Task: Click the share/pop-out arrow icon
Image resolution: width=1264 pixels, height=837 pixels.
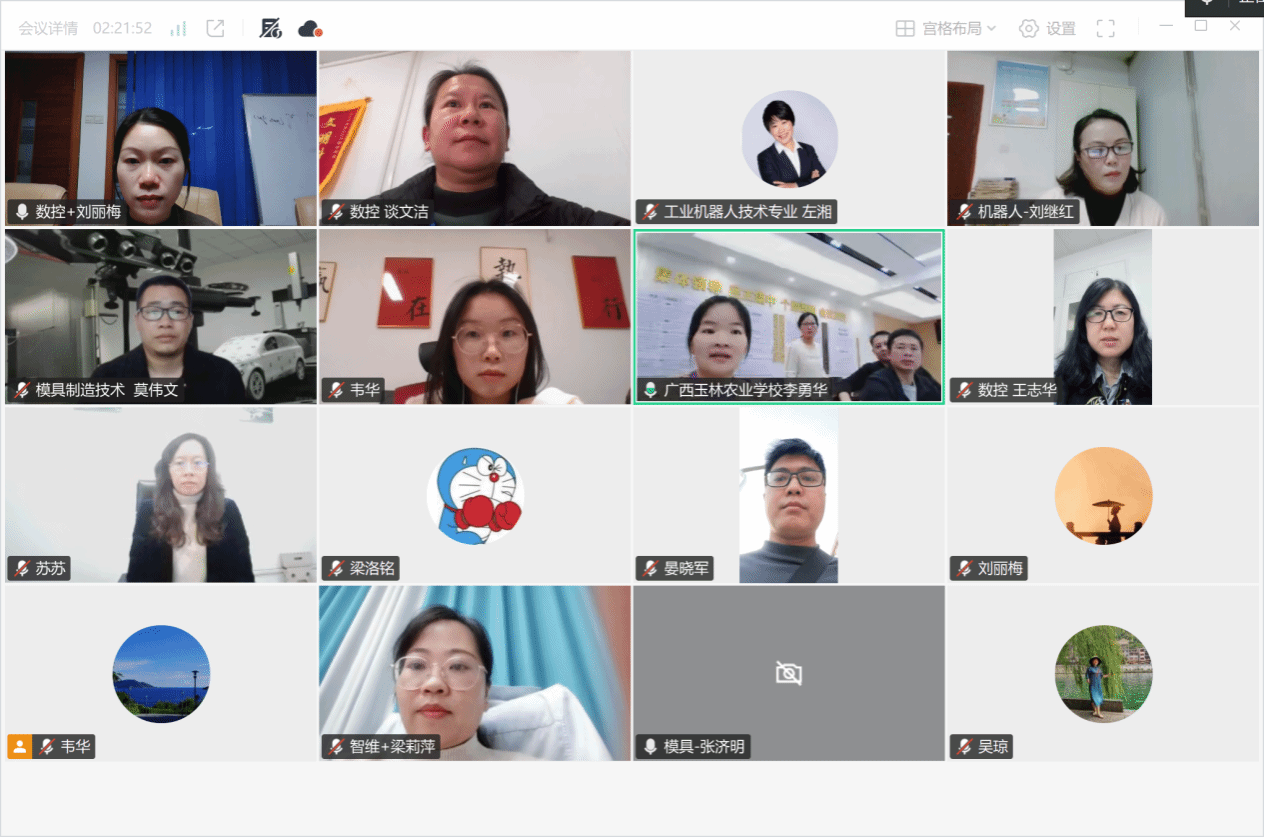Action: pos(215,29)
